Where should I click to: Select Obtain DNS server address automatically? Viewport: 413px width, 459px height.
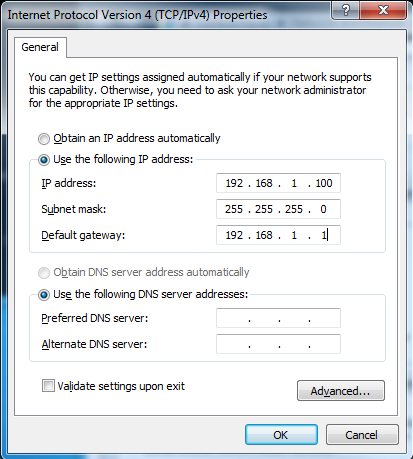coord(44,273)
